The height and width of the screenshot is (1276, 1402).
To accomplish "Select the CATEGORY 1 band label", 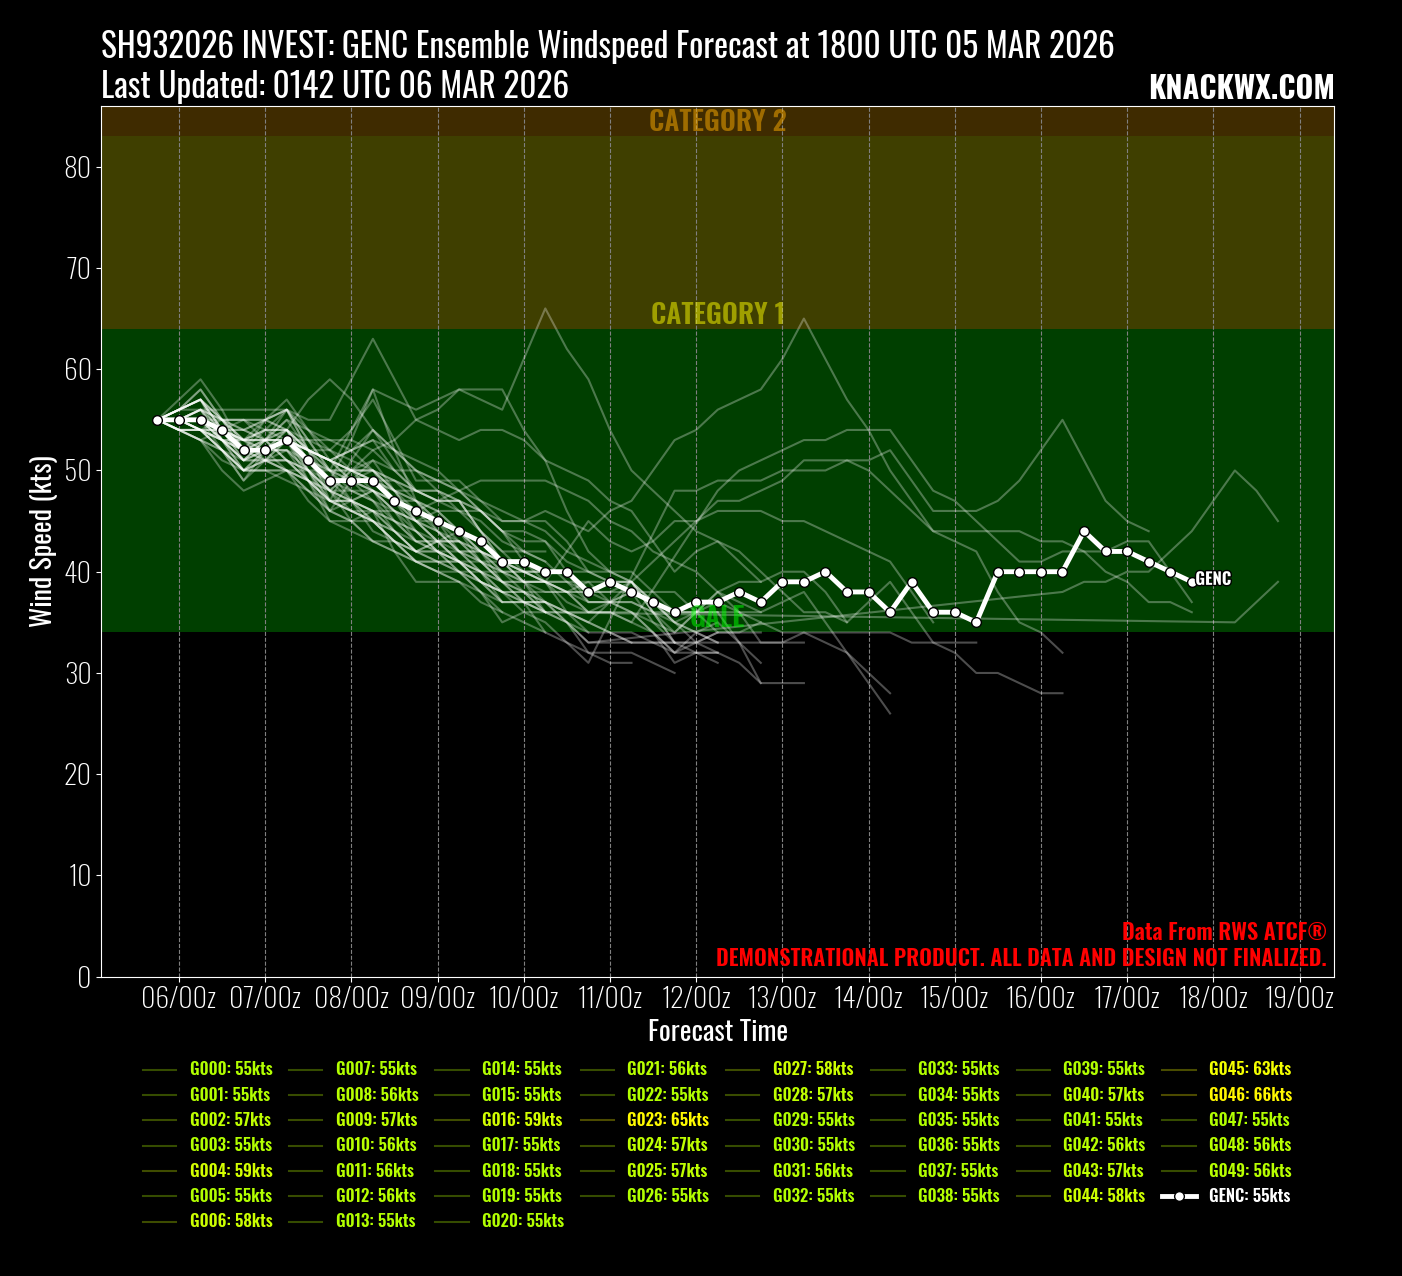I will click(x=717, y=314).
